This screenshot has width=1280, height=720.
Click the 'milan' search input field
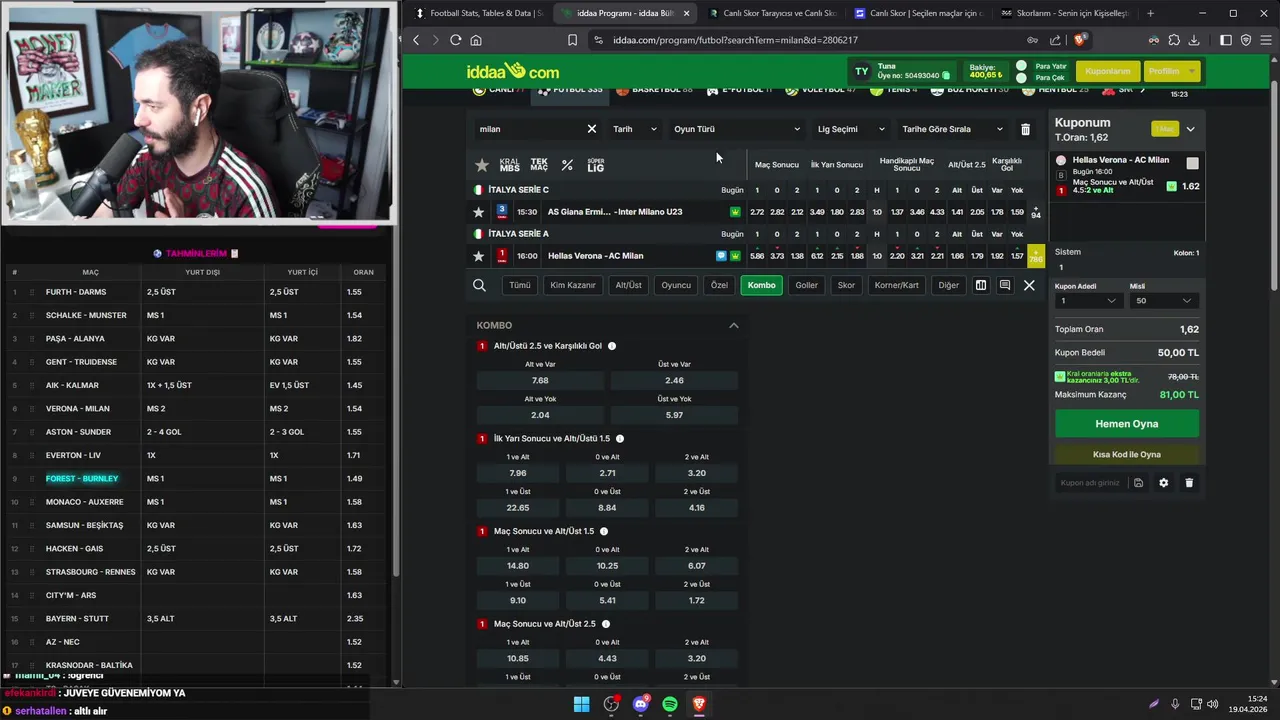[530, 129]
